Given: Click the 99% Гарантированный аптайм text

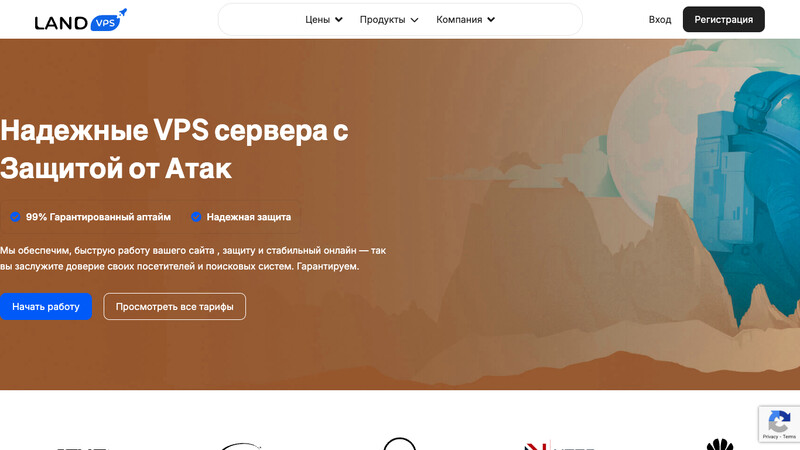Looking at the screenshot, I should (98, 217).
